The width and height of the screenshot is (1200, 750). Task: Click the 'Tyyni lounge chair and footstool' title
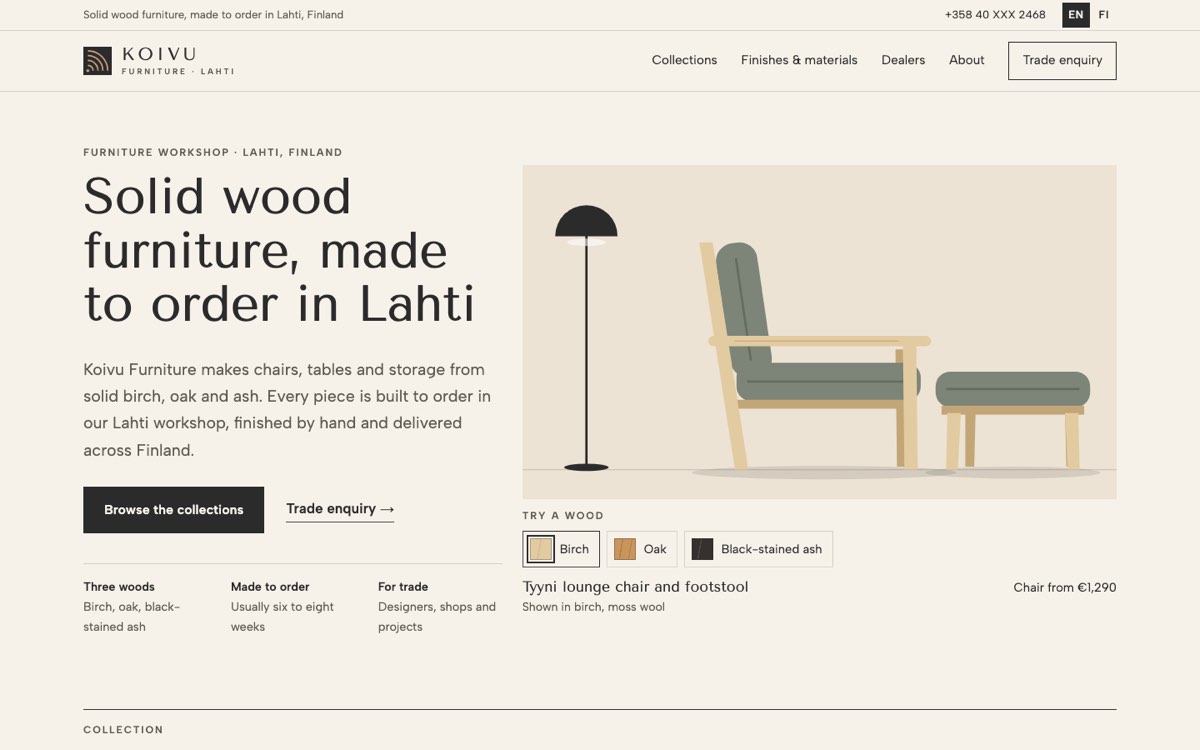[x=635, y=587]
